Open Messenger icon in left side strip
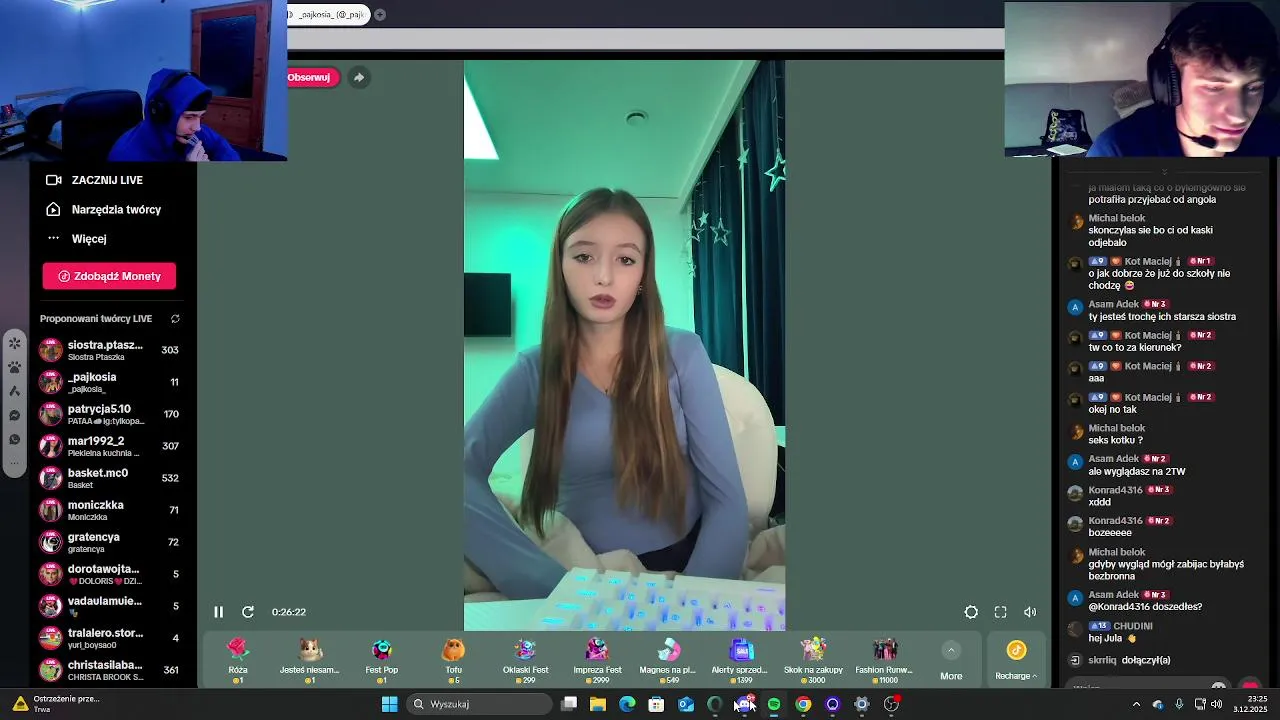1280x720 pixels. click(x=15, y=415)
